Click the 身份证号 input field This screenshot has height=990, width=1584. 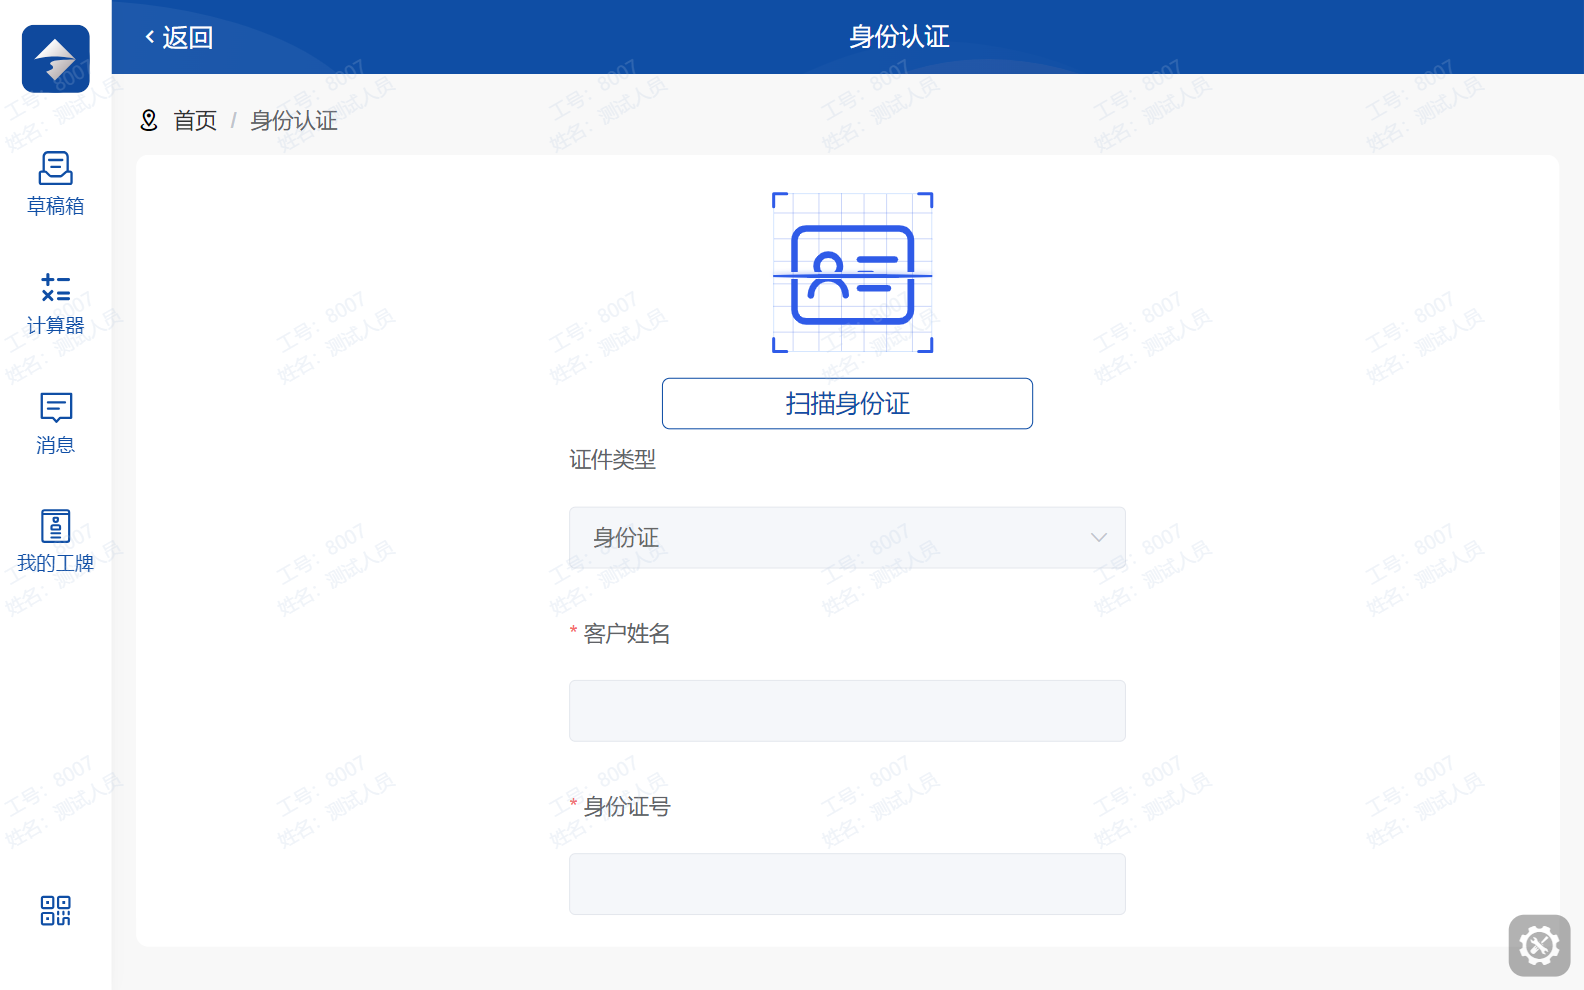click(847, 884)
